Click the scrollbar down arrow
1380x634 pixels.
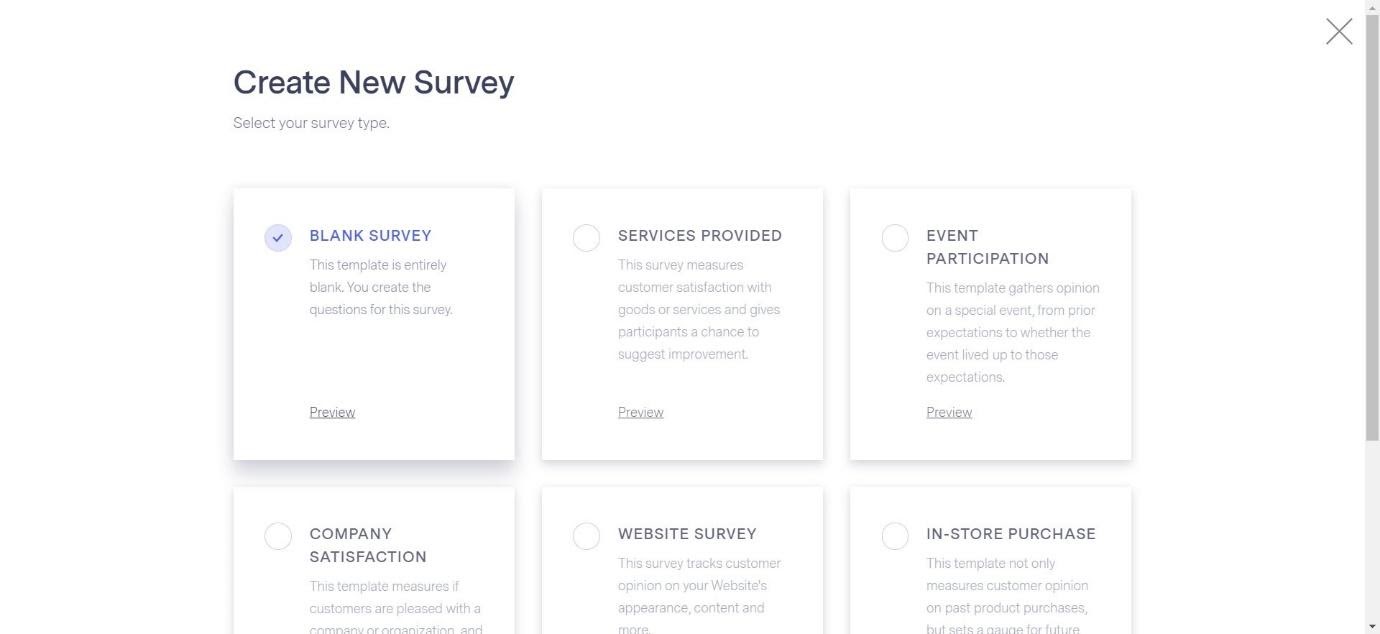click(1372, 626)
